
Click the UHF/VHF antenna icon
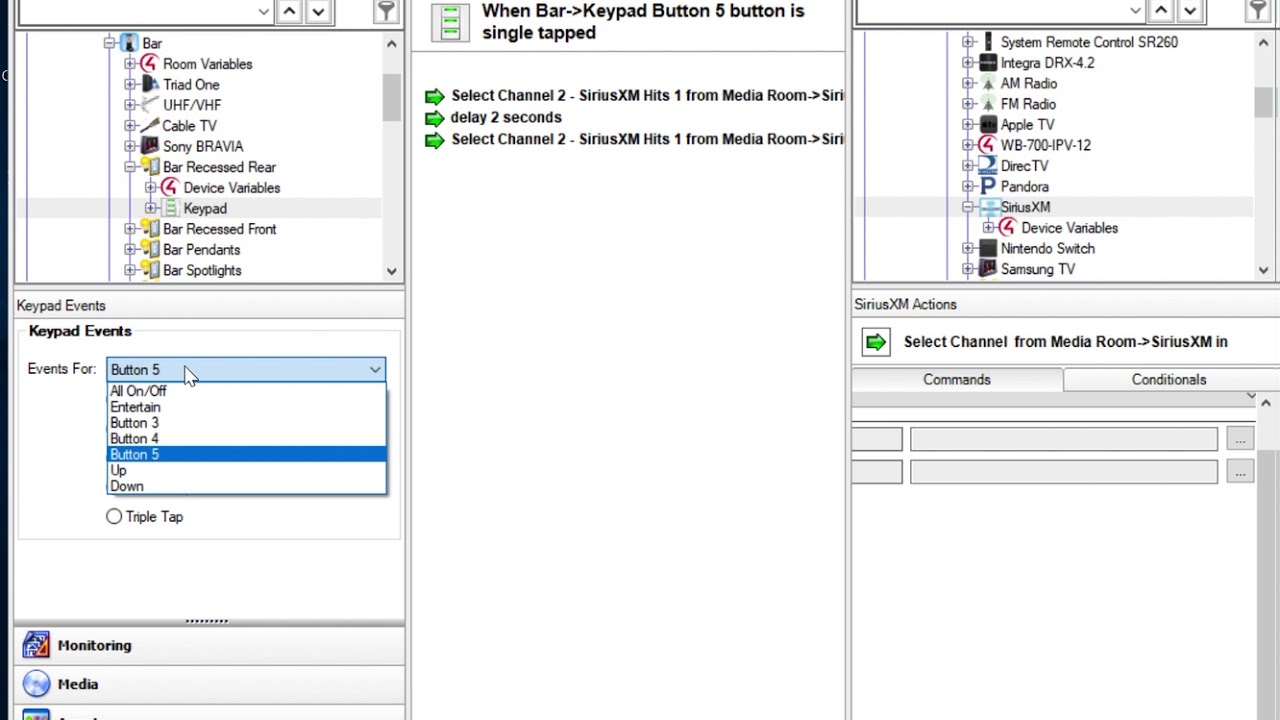[x=149, y=105]
